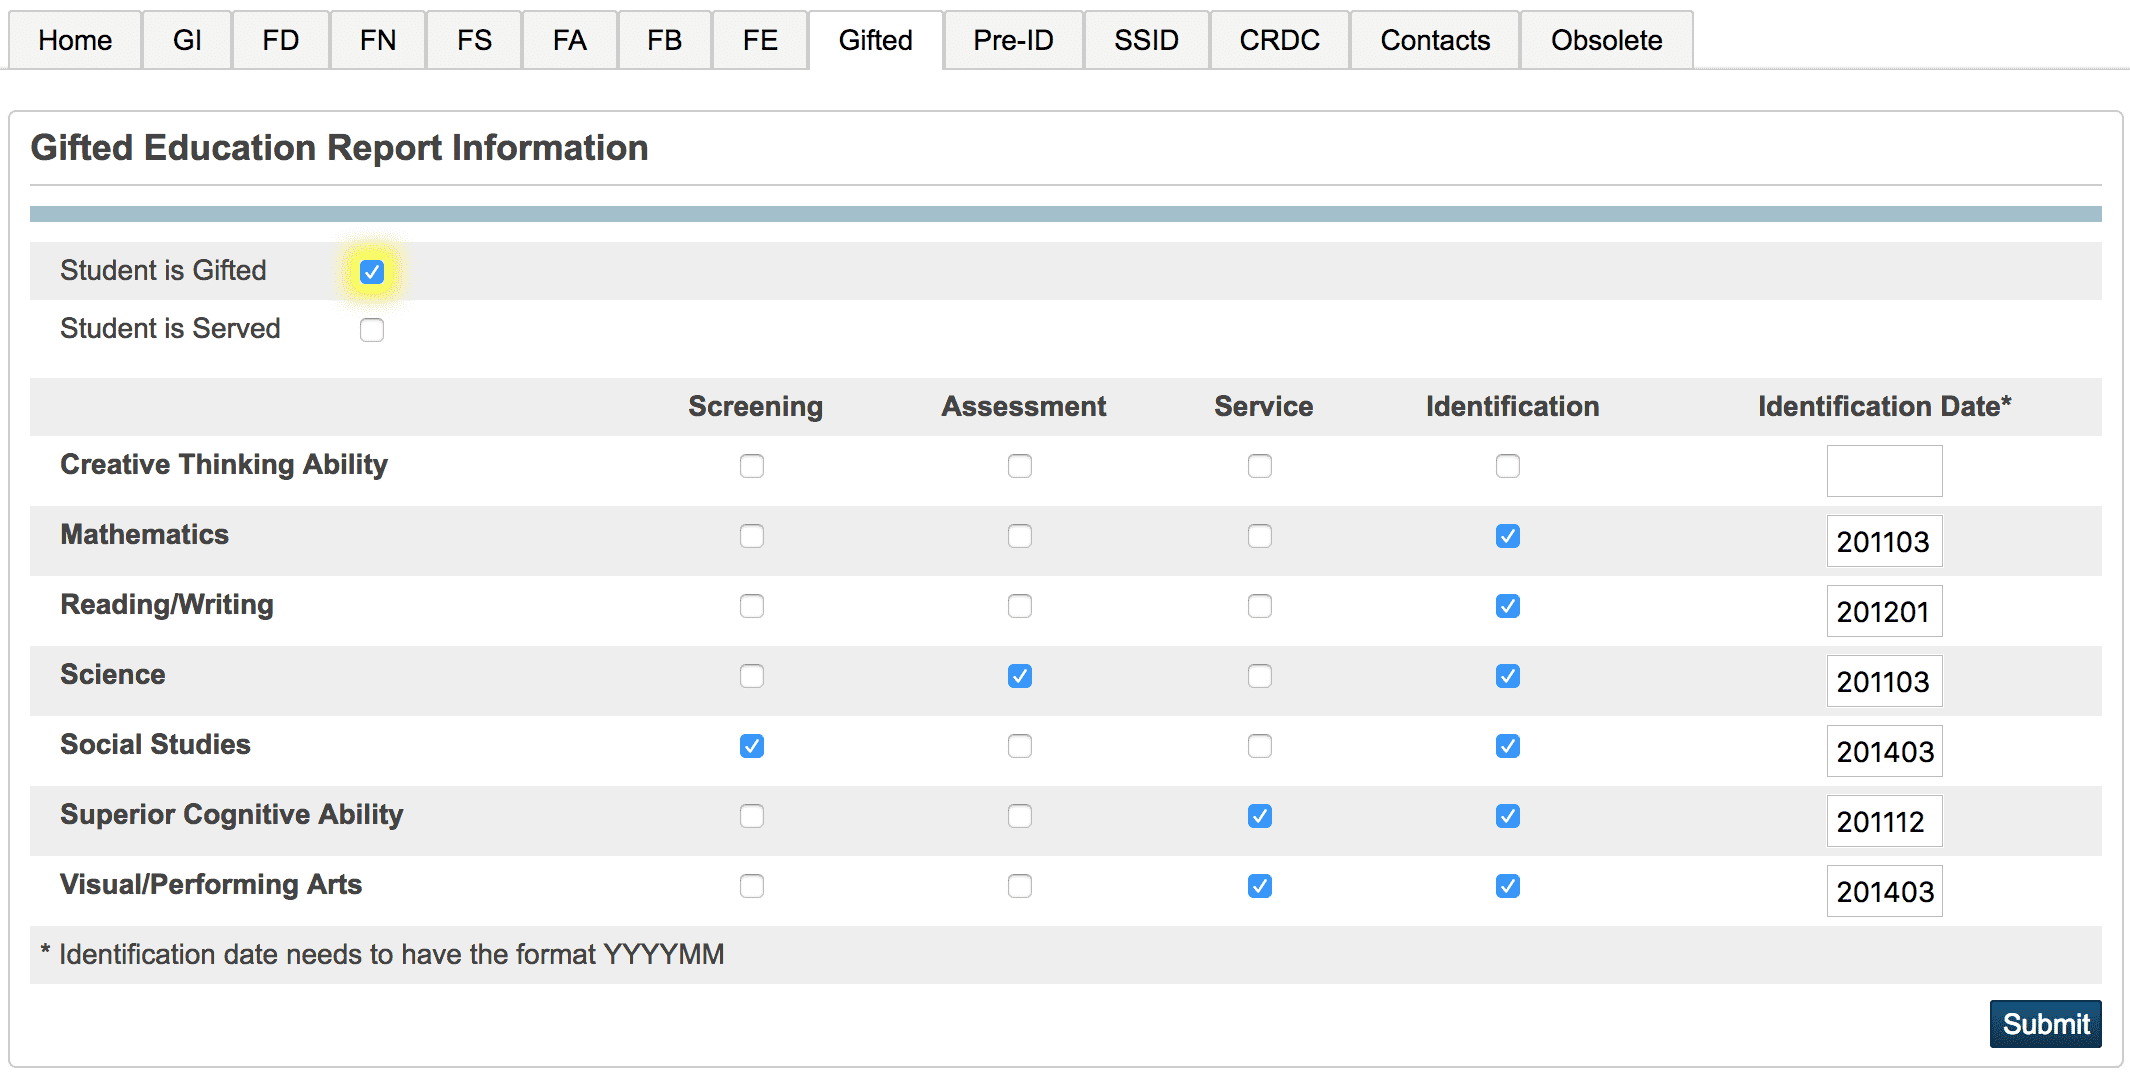The image size is (2130, 1080).
Task: Go to the Contacts tab
Action: [1435, 40]
